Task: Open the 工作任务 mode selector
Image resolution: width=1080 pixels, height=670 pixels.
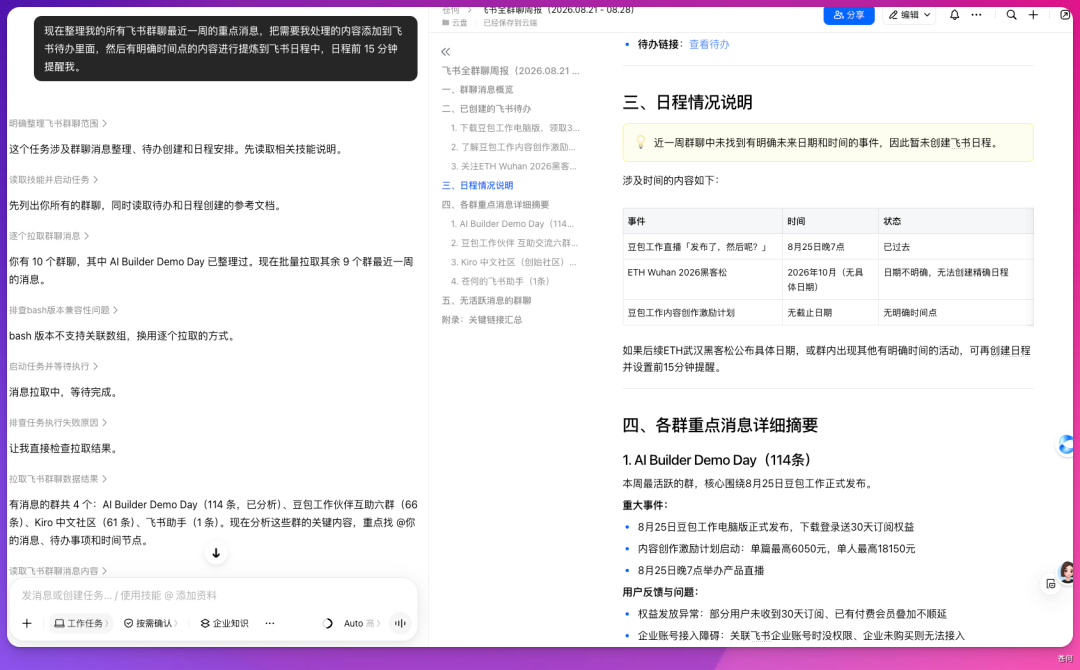Action: 81,623
